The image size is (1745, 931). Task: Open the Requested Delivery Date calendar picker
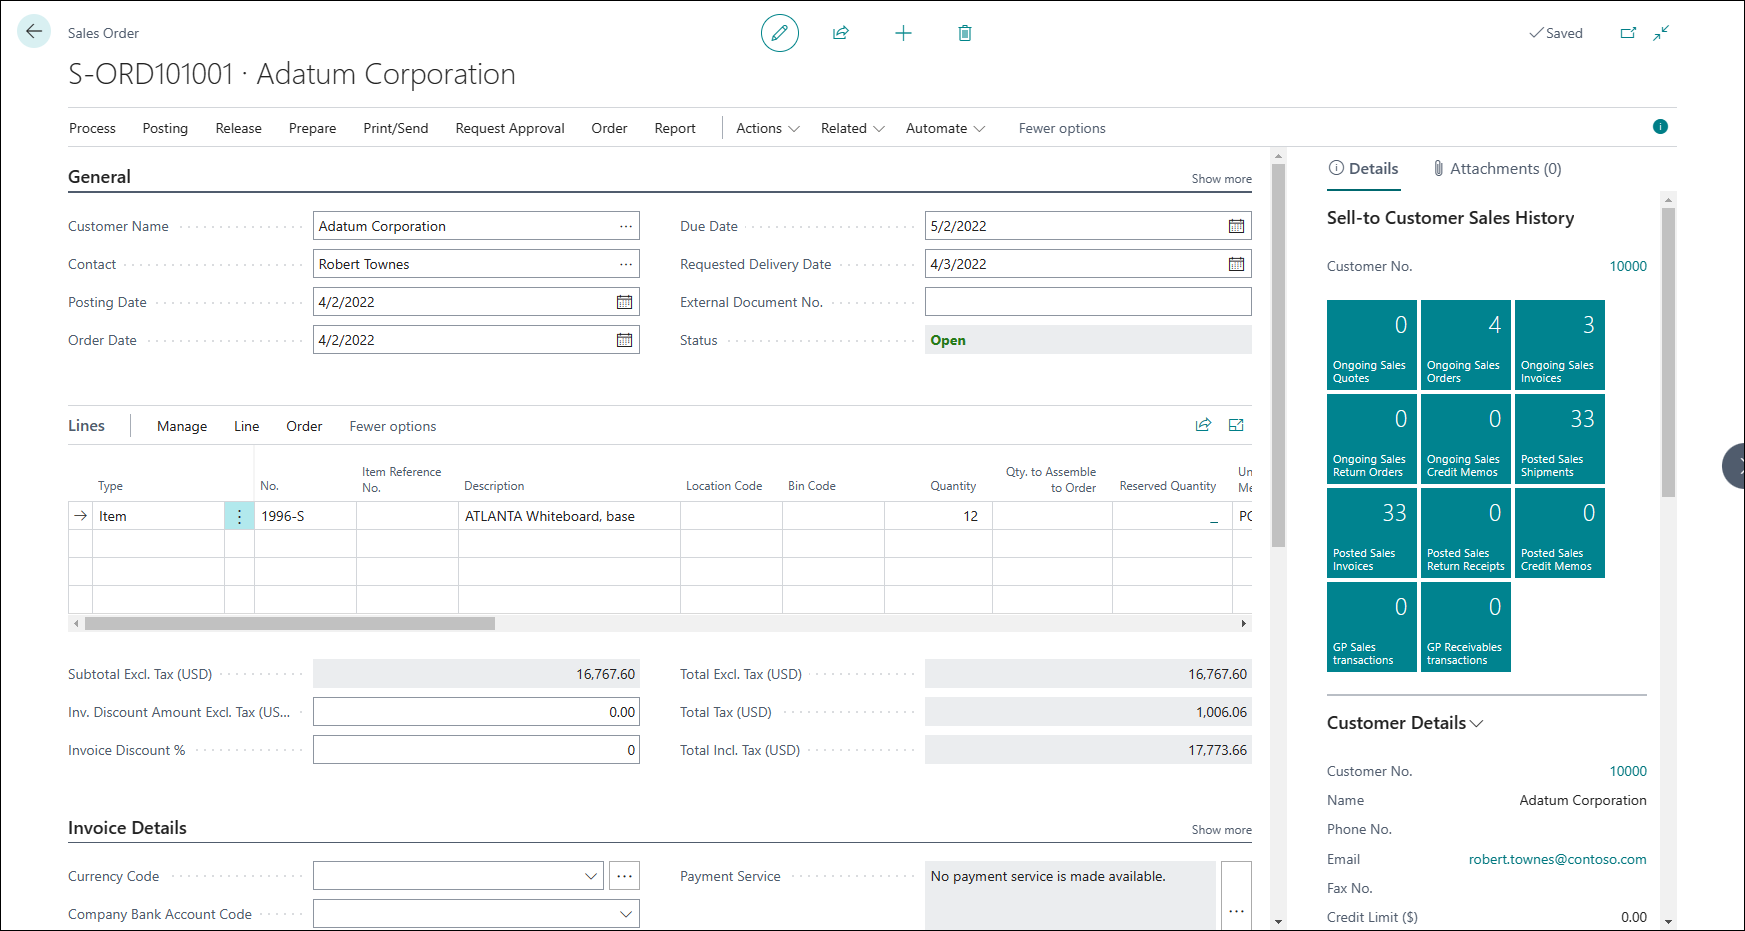click(1237, 264)
